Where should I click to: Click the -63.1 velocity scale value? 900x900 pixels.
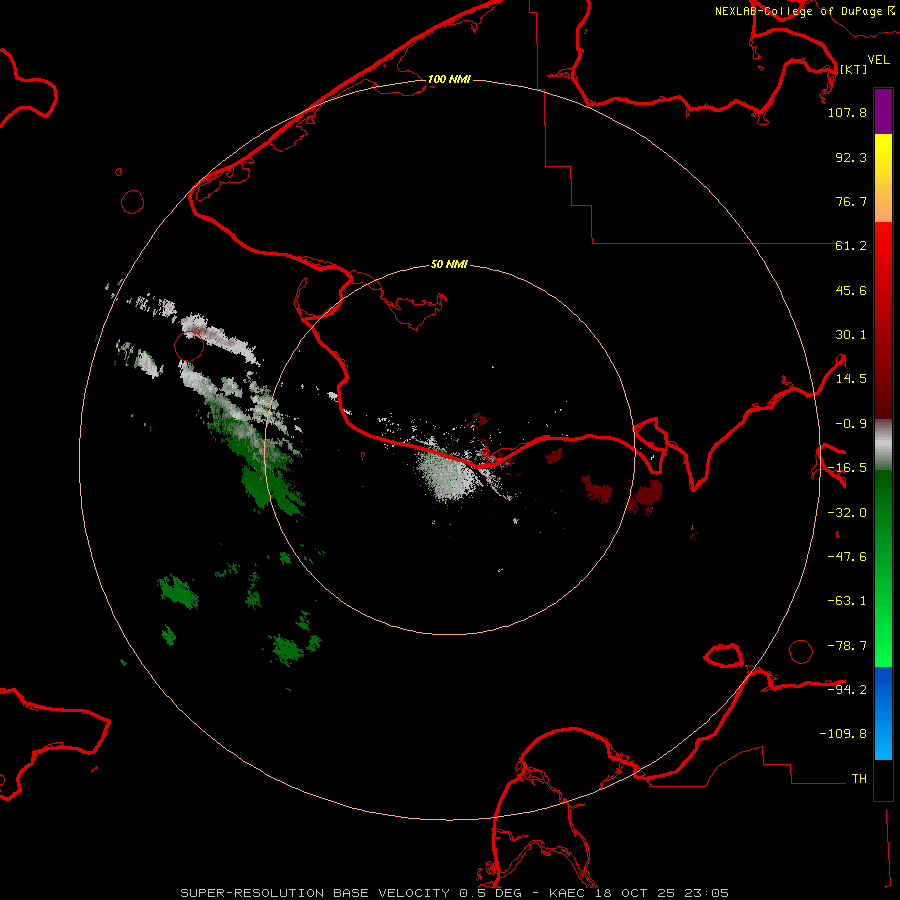coord(847,601)
